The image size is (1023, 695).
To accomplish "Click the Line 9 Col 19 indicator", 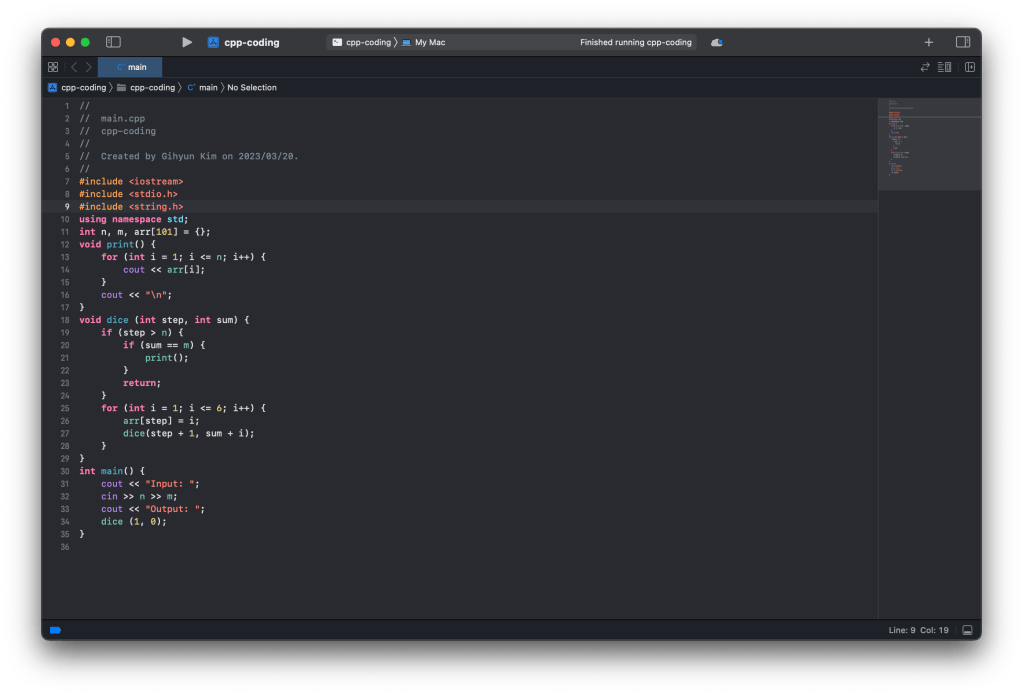I will 918,630.
